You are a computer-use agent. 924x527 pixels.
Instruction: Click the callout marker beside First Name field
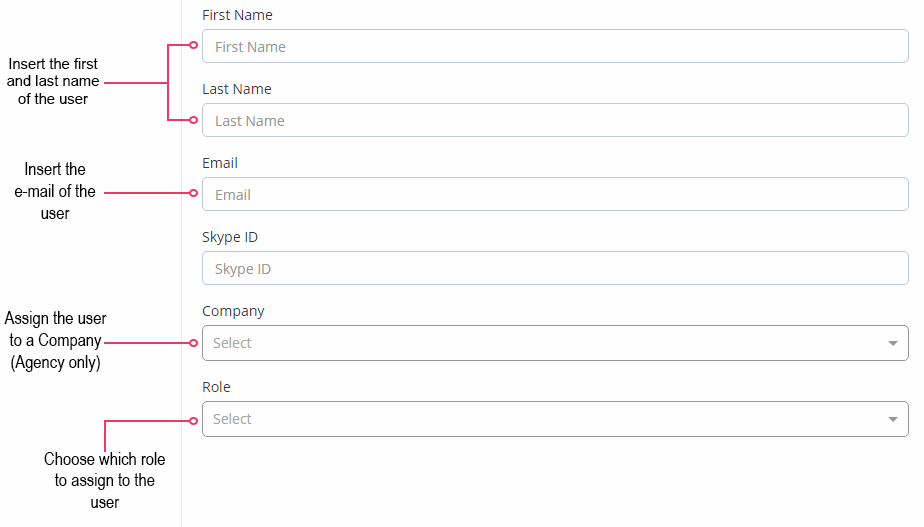pos(193,45)
